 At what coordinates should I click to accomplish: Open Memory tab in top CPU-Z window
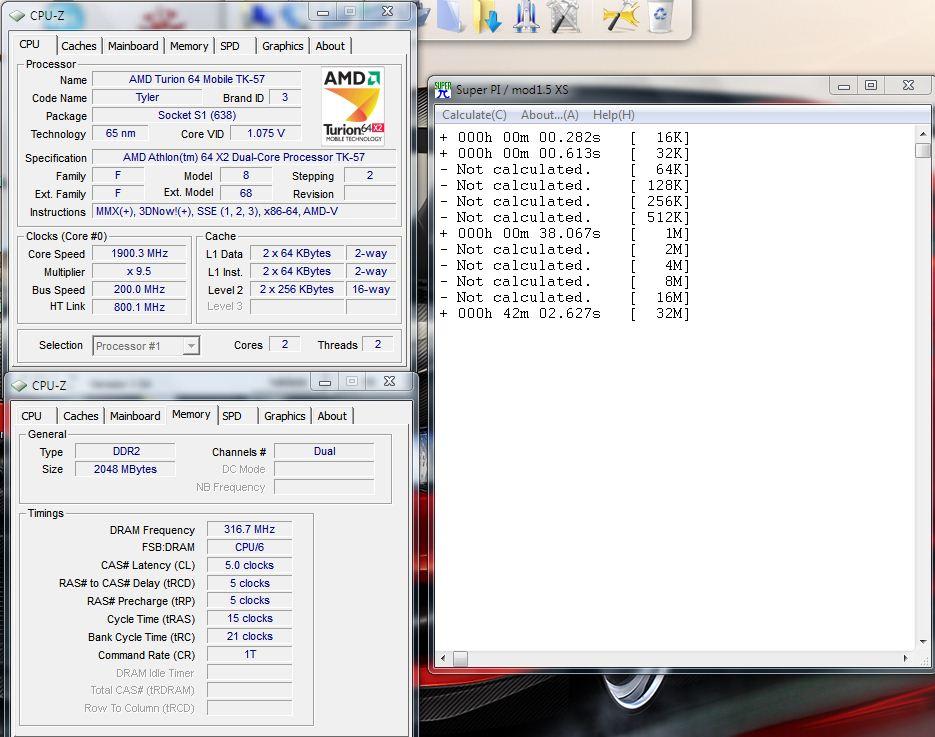189,46
